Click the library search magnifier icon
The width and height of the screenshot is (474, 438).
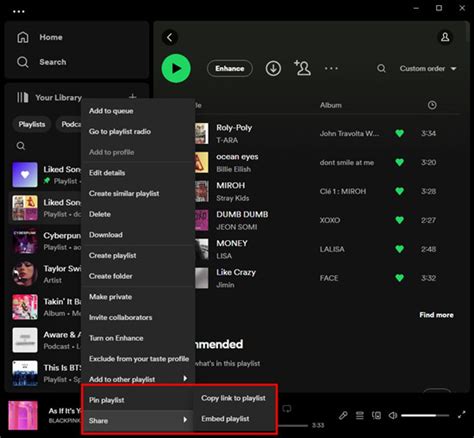(21, 146)
